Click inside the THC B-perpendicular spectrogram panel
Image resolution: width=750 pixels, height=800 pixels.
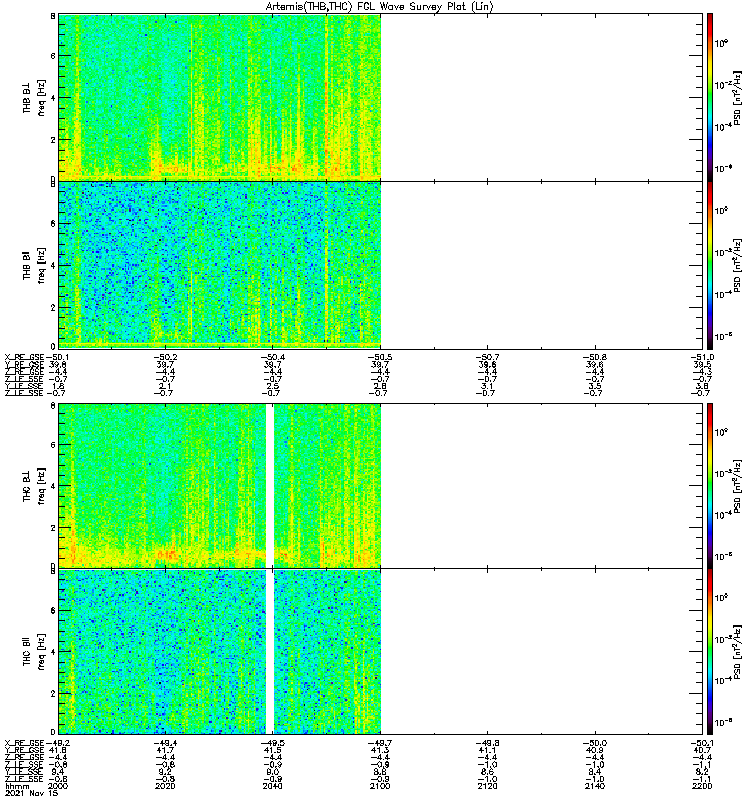pos(381,485)
